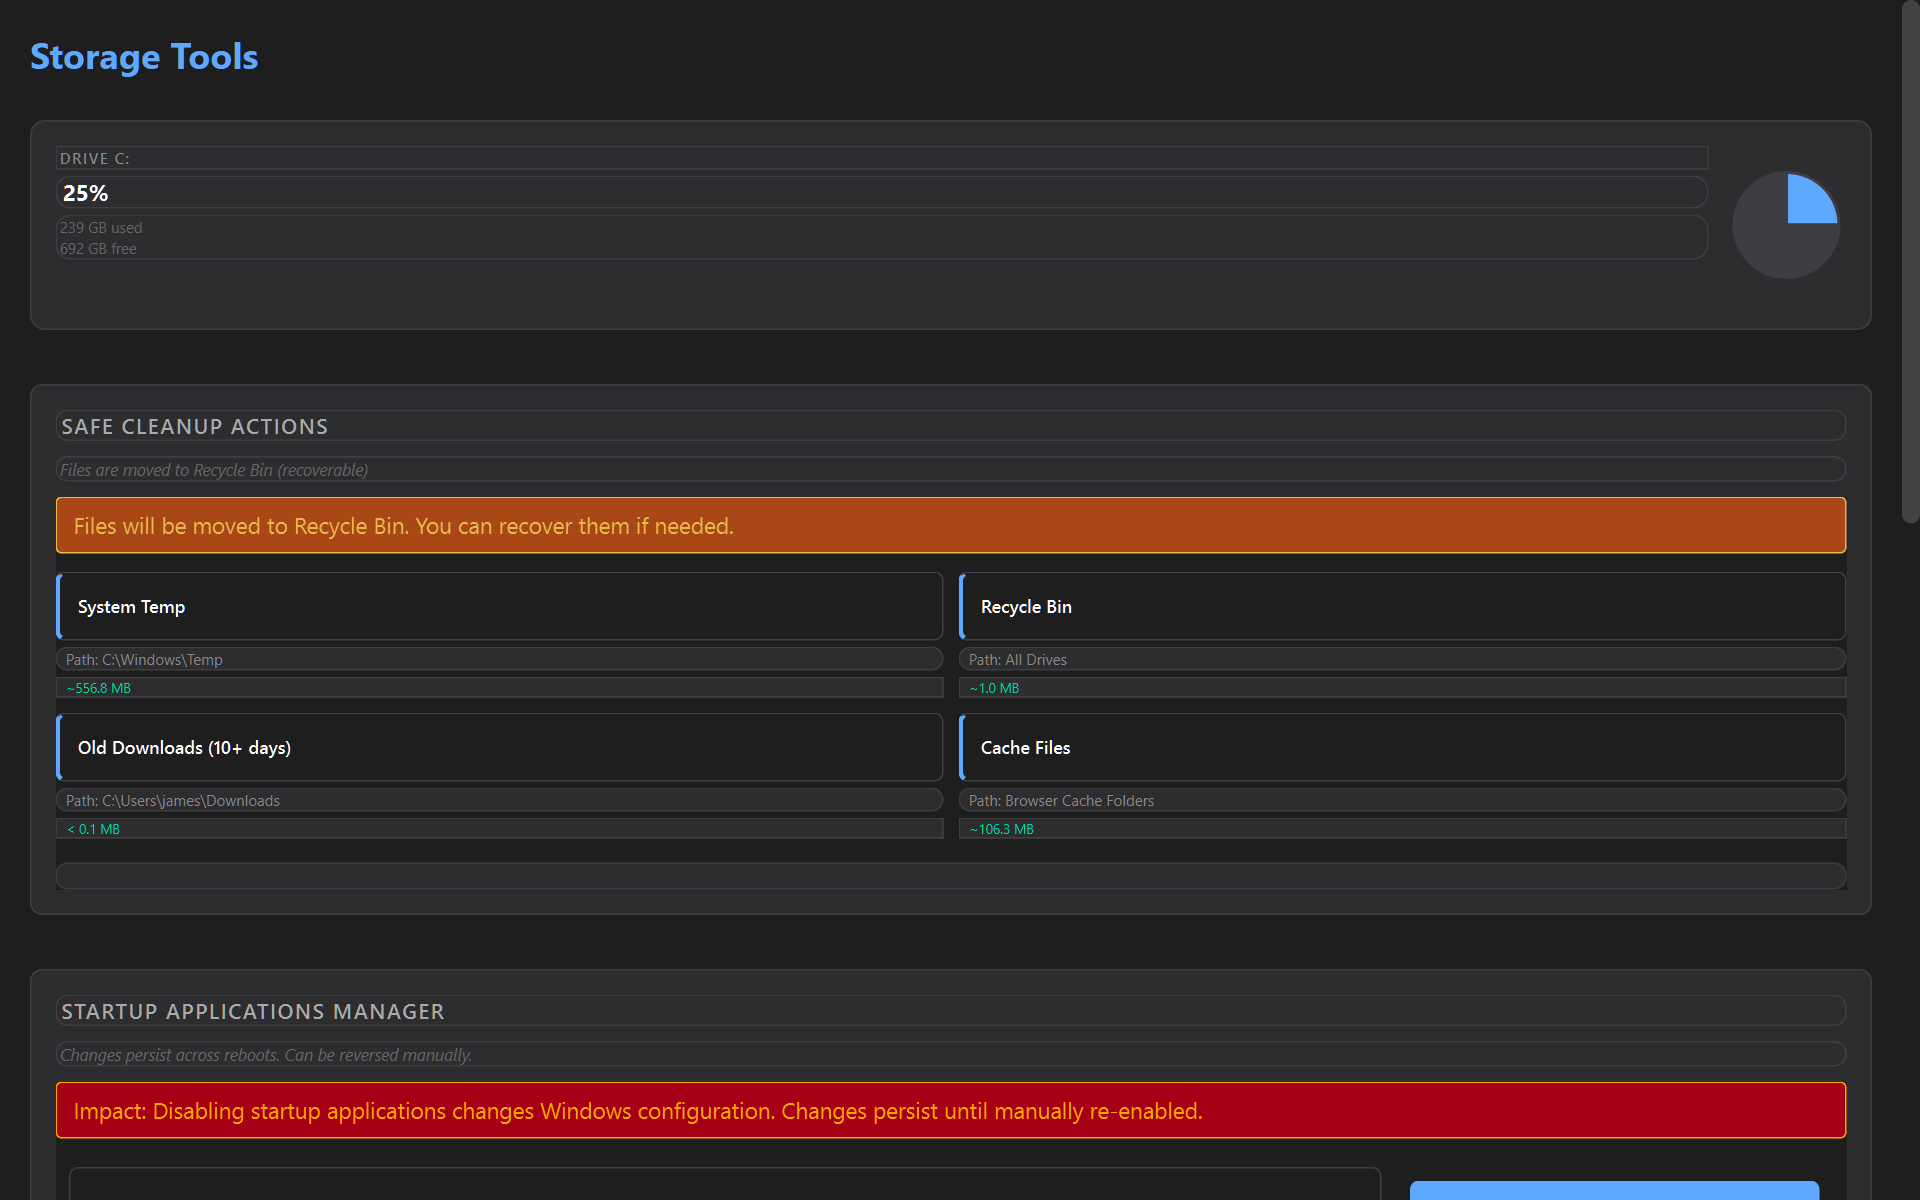The width and height of the screenshot is (1920, 1200).
Task: Click the C:\Users\james\Downloads path field
Action: [x=499, y=801]
